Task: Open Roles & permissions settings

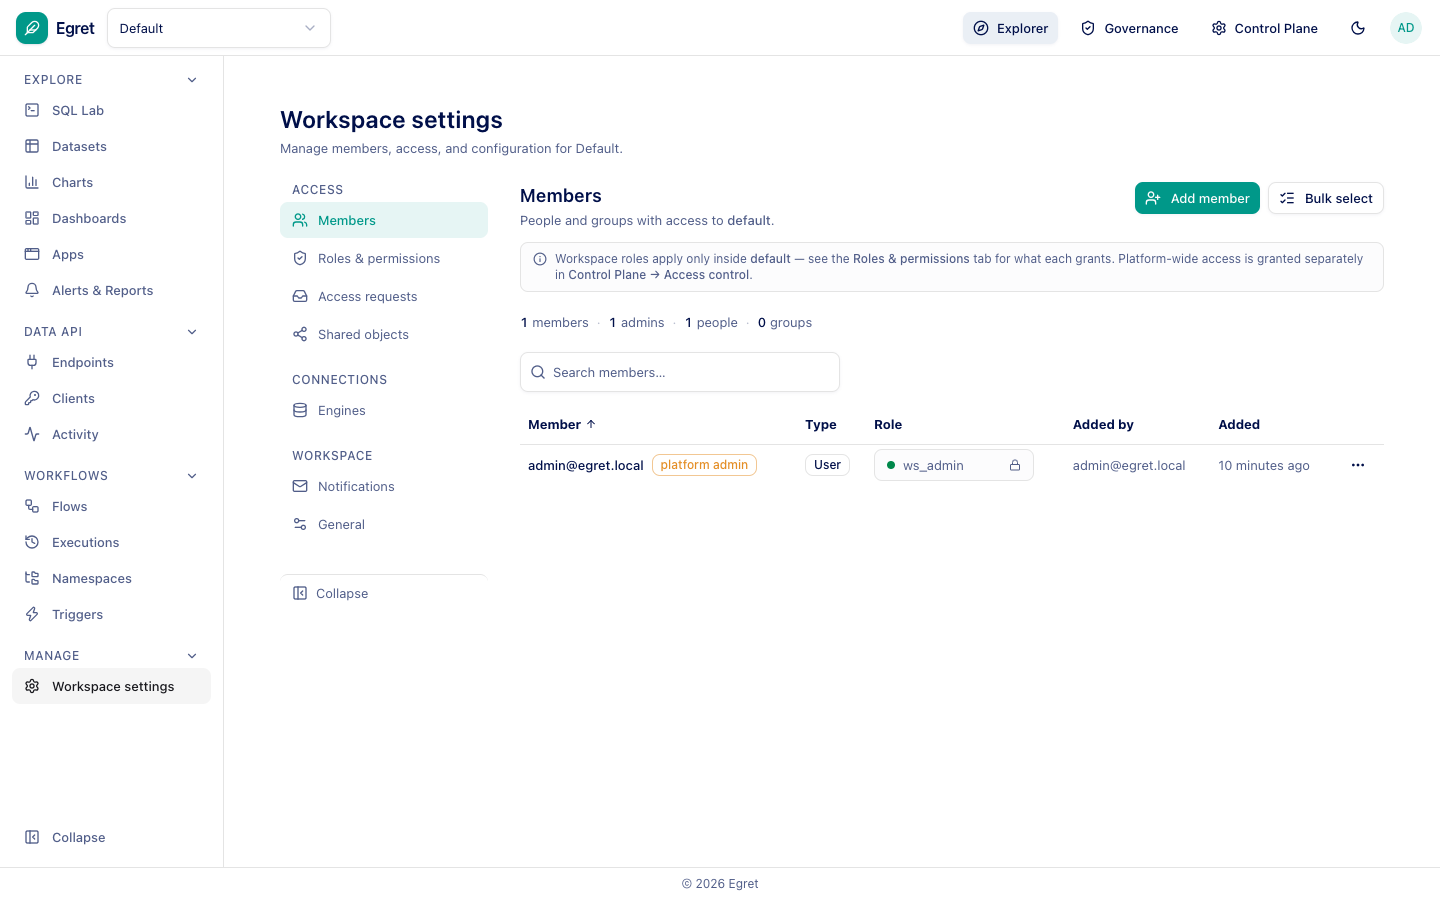Action: 384,258
